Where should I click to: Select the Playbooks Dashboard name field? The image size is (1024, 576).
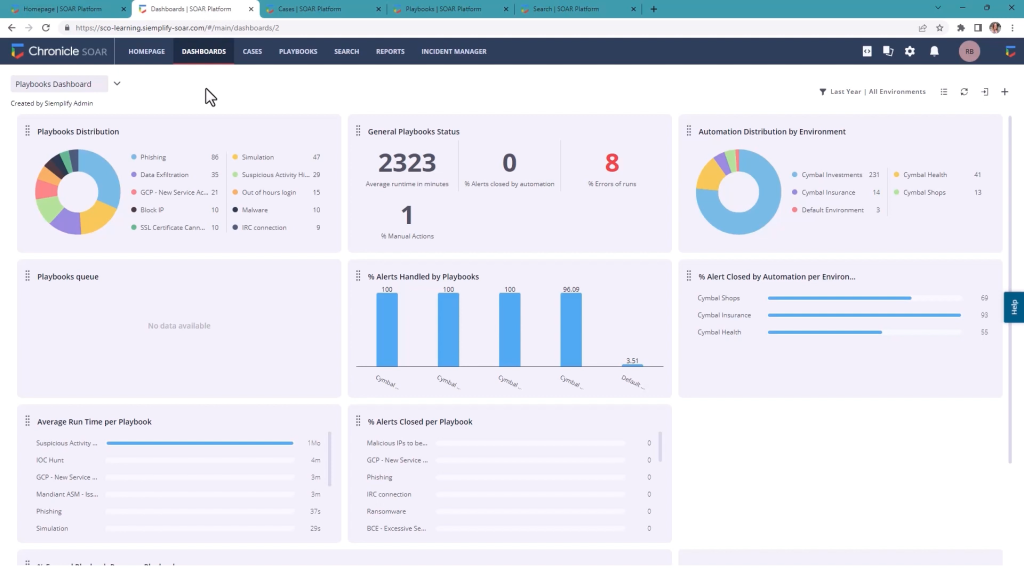pos(59,84)
